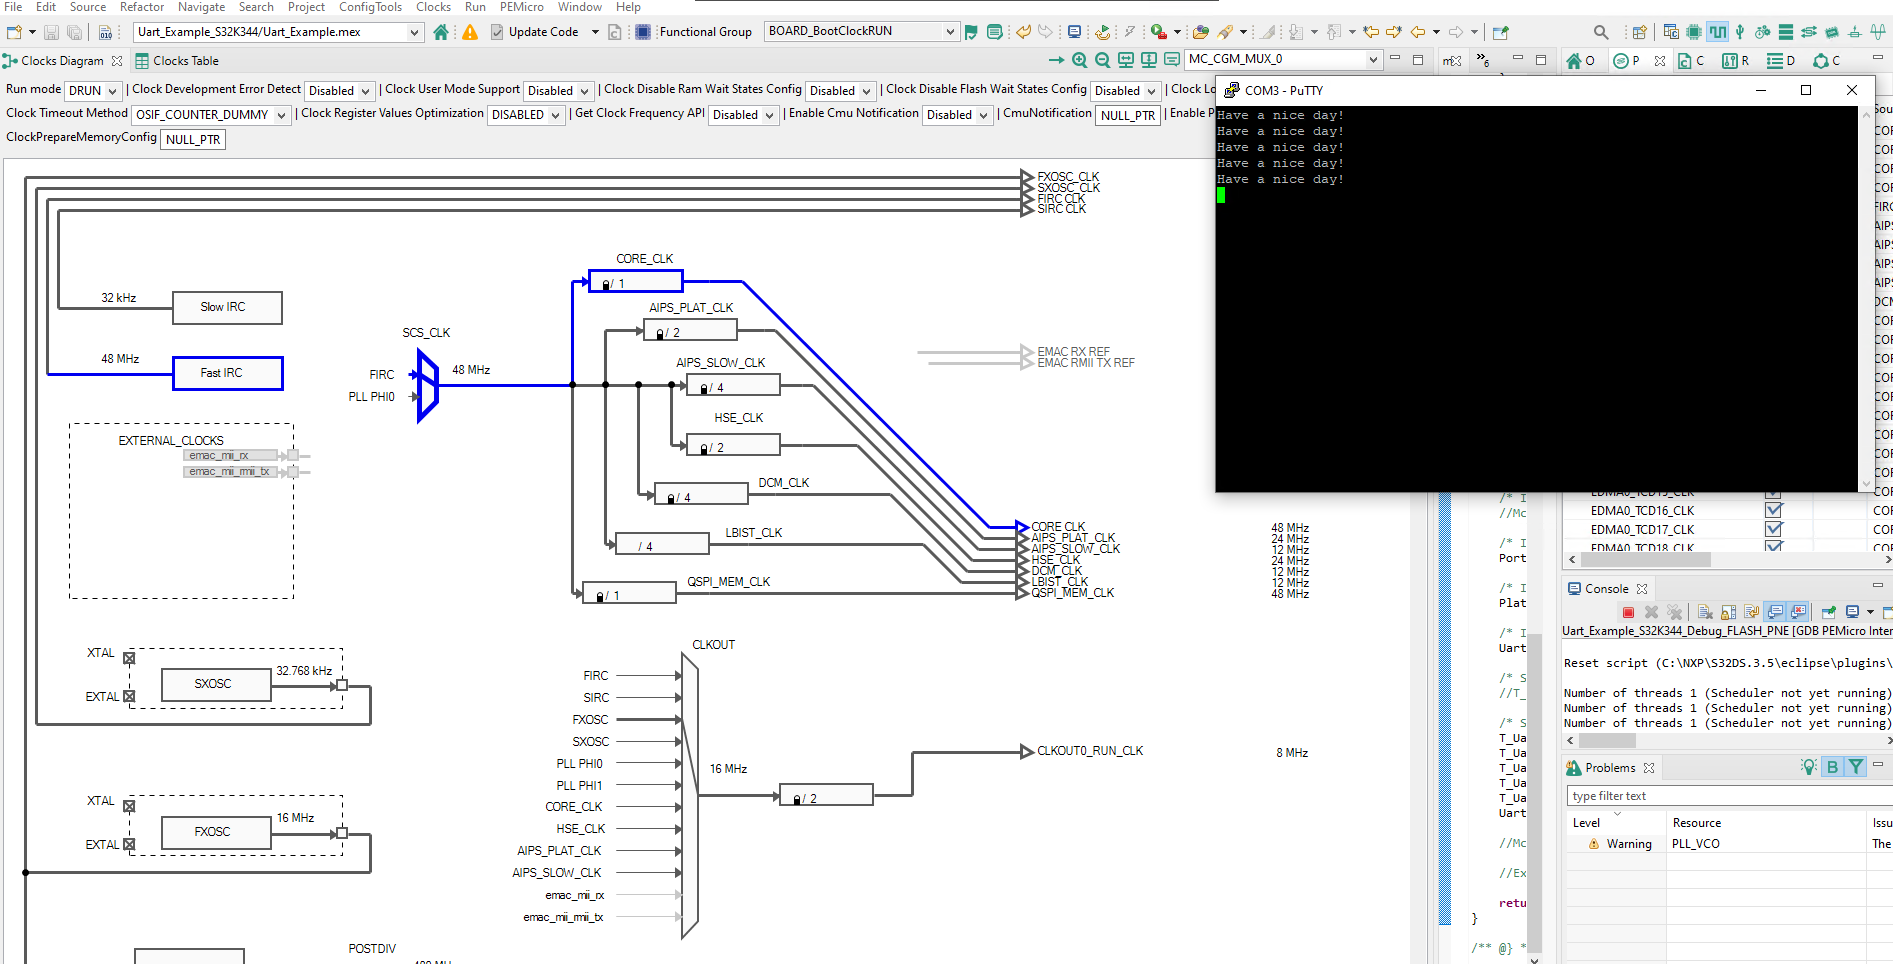Unlock the padlock on the CORE_CLK divider
The height and width of the screenshot is (964, 1893).
tap(606, 282)
